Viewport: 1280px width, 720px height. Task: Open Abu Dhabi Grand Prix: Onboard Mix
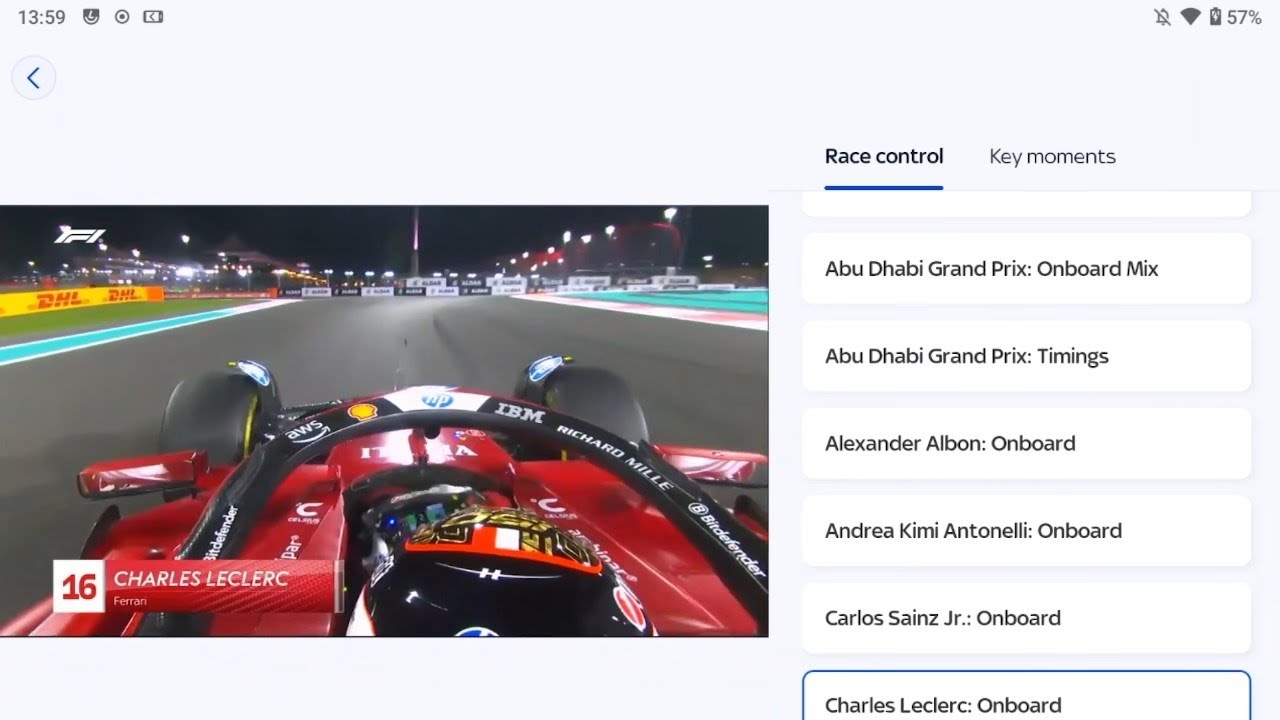coord(1026,268)
